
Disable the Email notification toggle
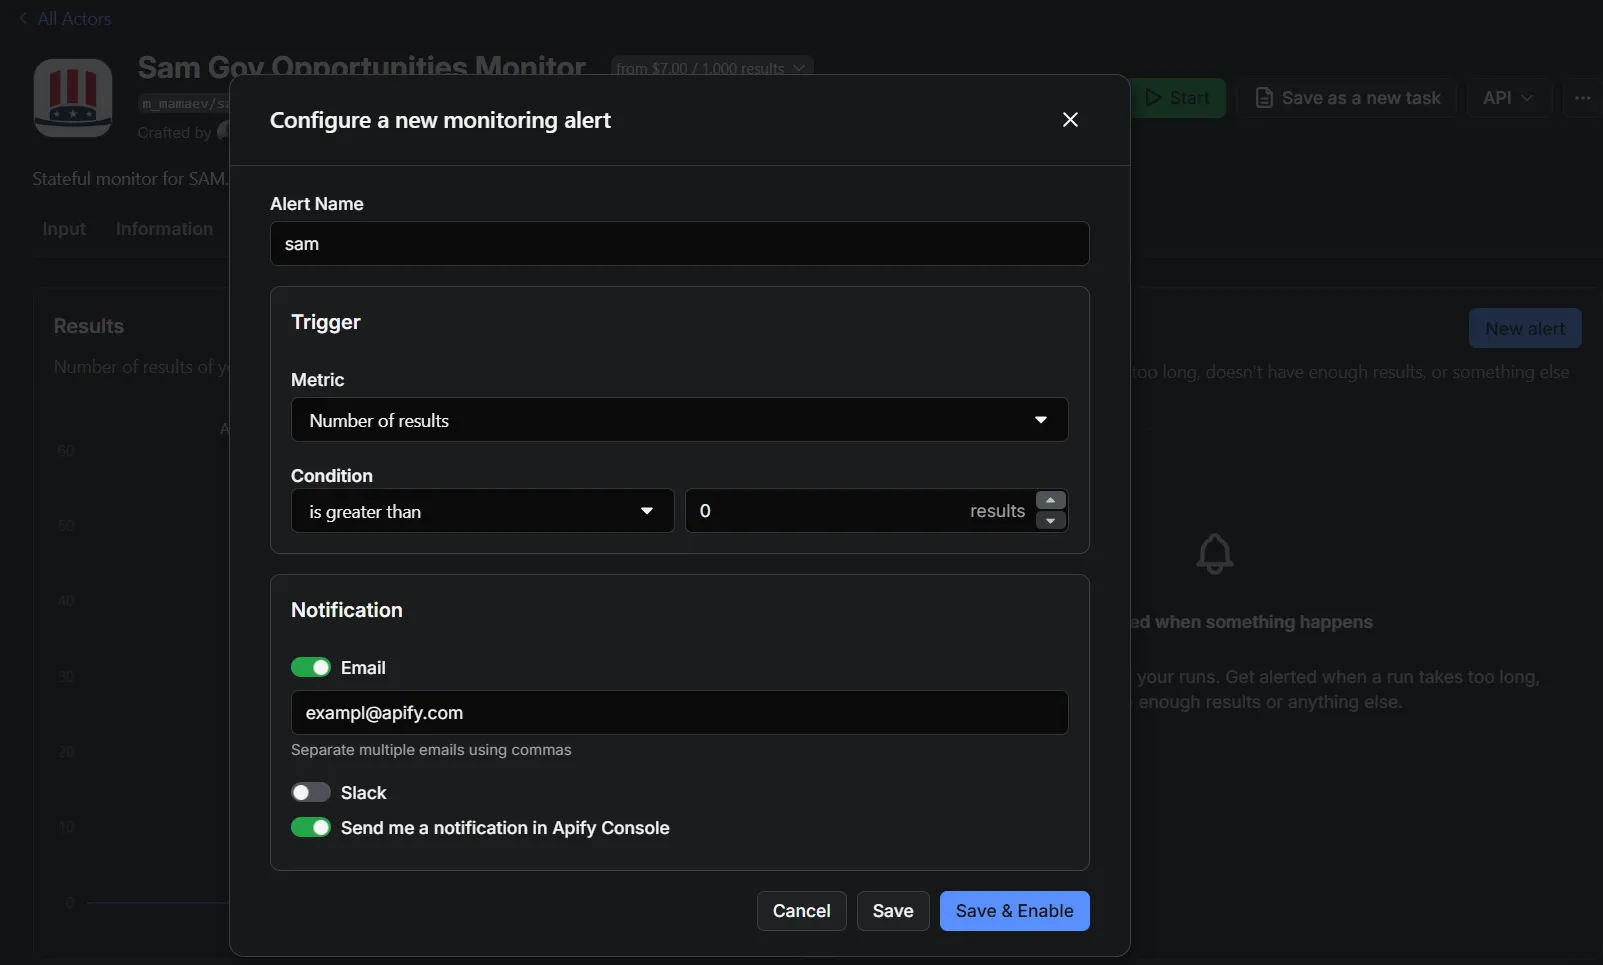pos(311,667)
